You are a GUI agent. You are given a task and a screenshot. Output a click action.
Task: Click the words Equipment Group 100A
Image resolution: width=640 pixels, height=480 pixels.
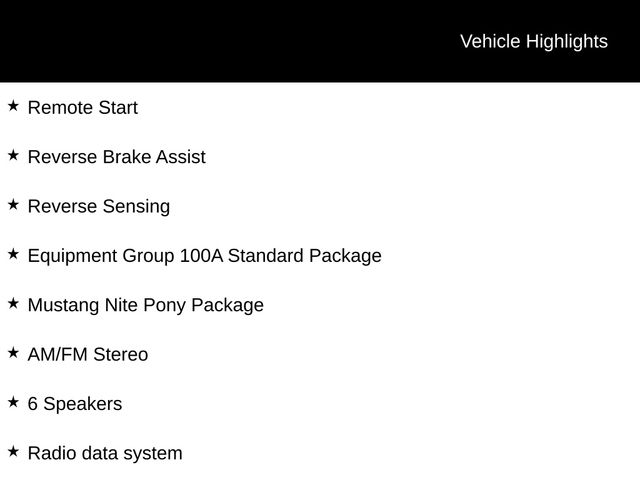[x=125, y=256]
